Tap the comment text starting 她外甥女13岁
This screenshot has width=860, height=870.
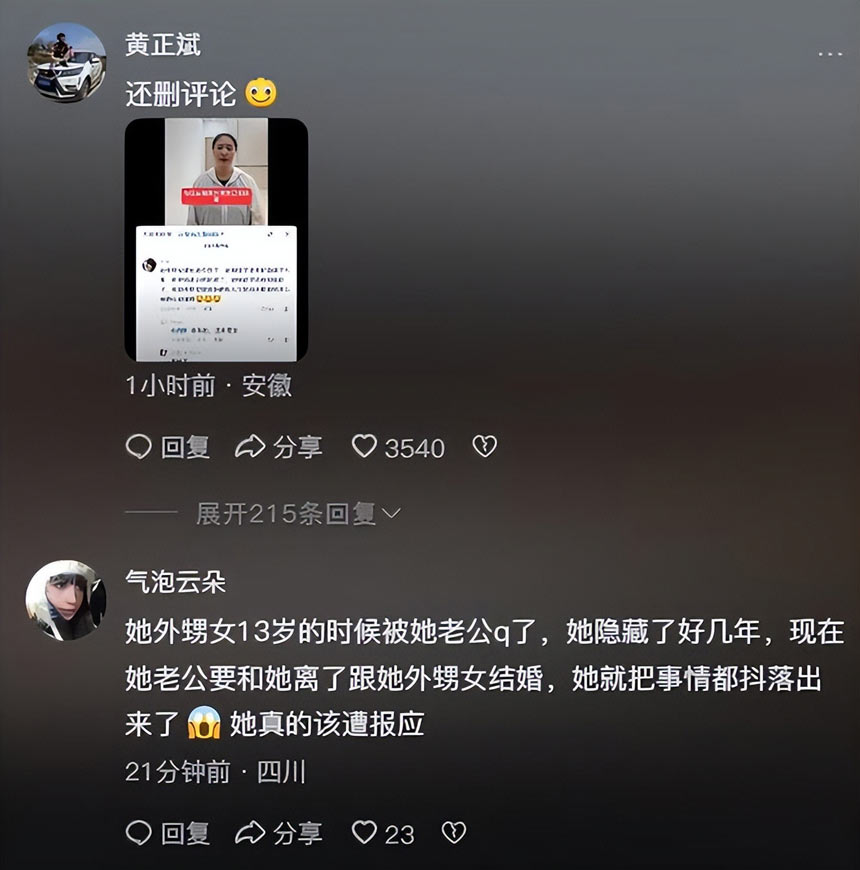pos(484,678)
